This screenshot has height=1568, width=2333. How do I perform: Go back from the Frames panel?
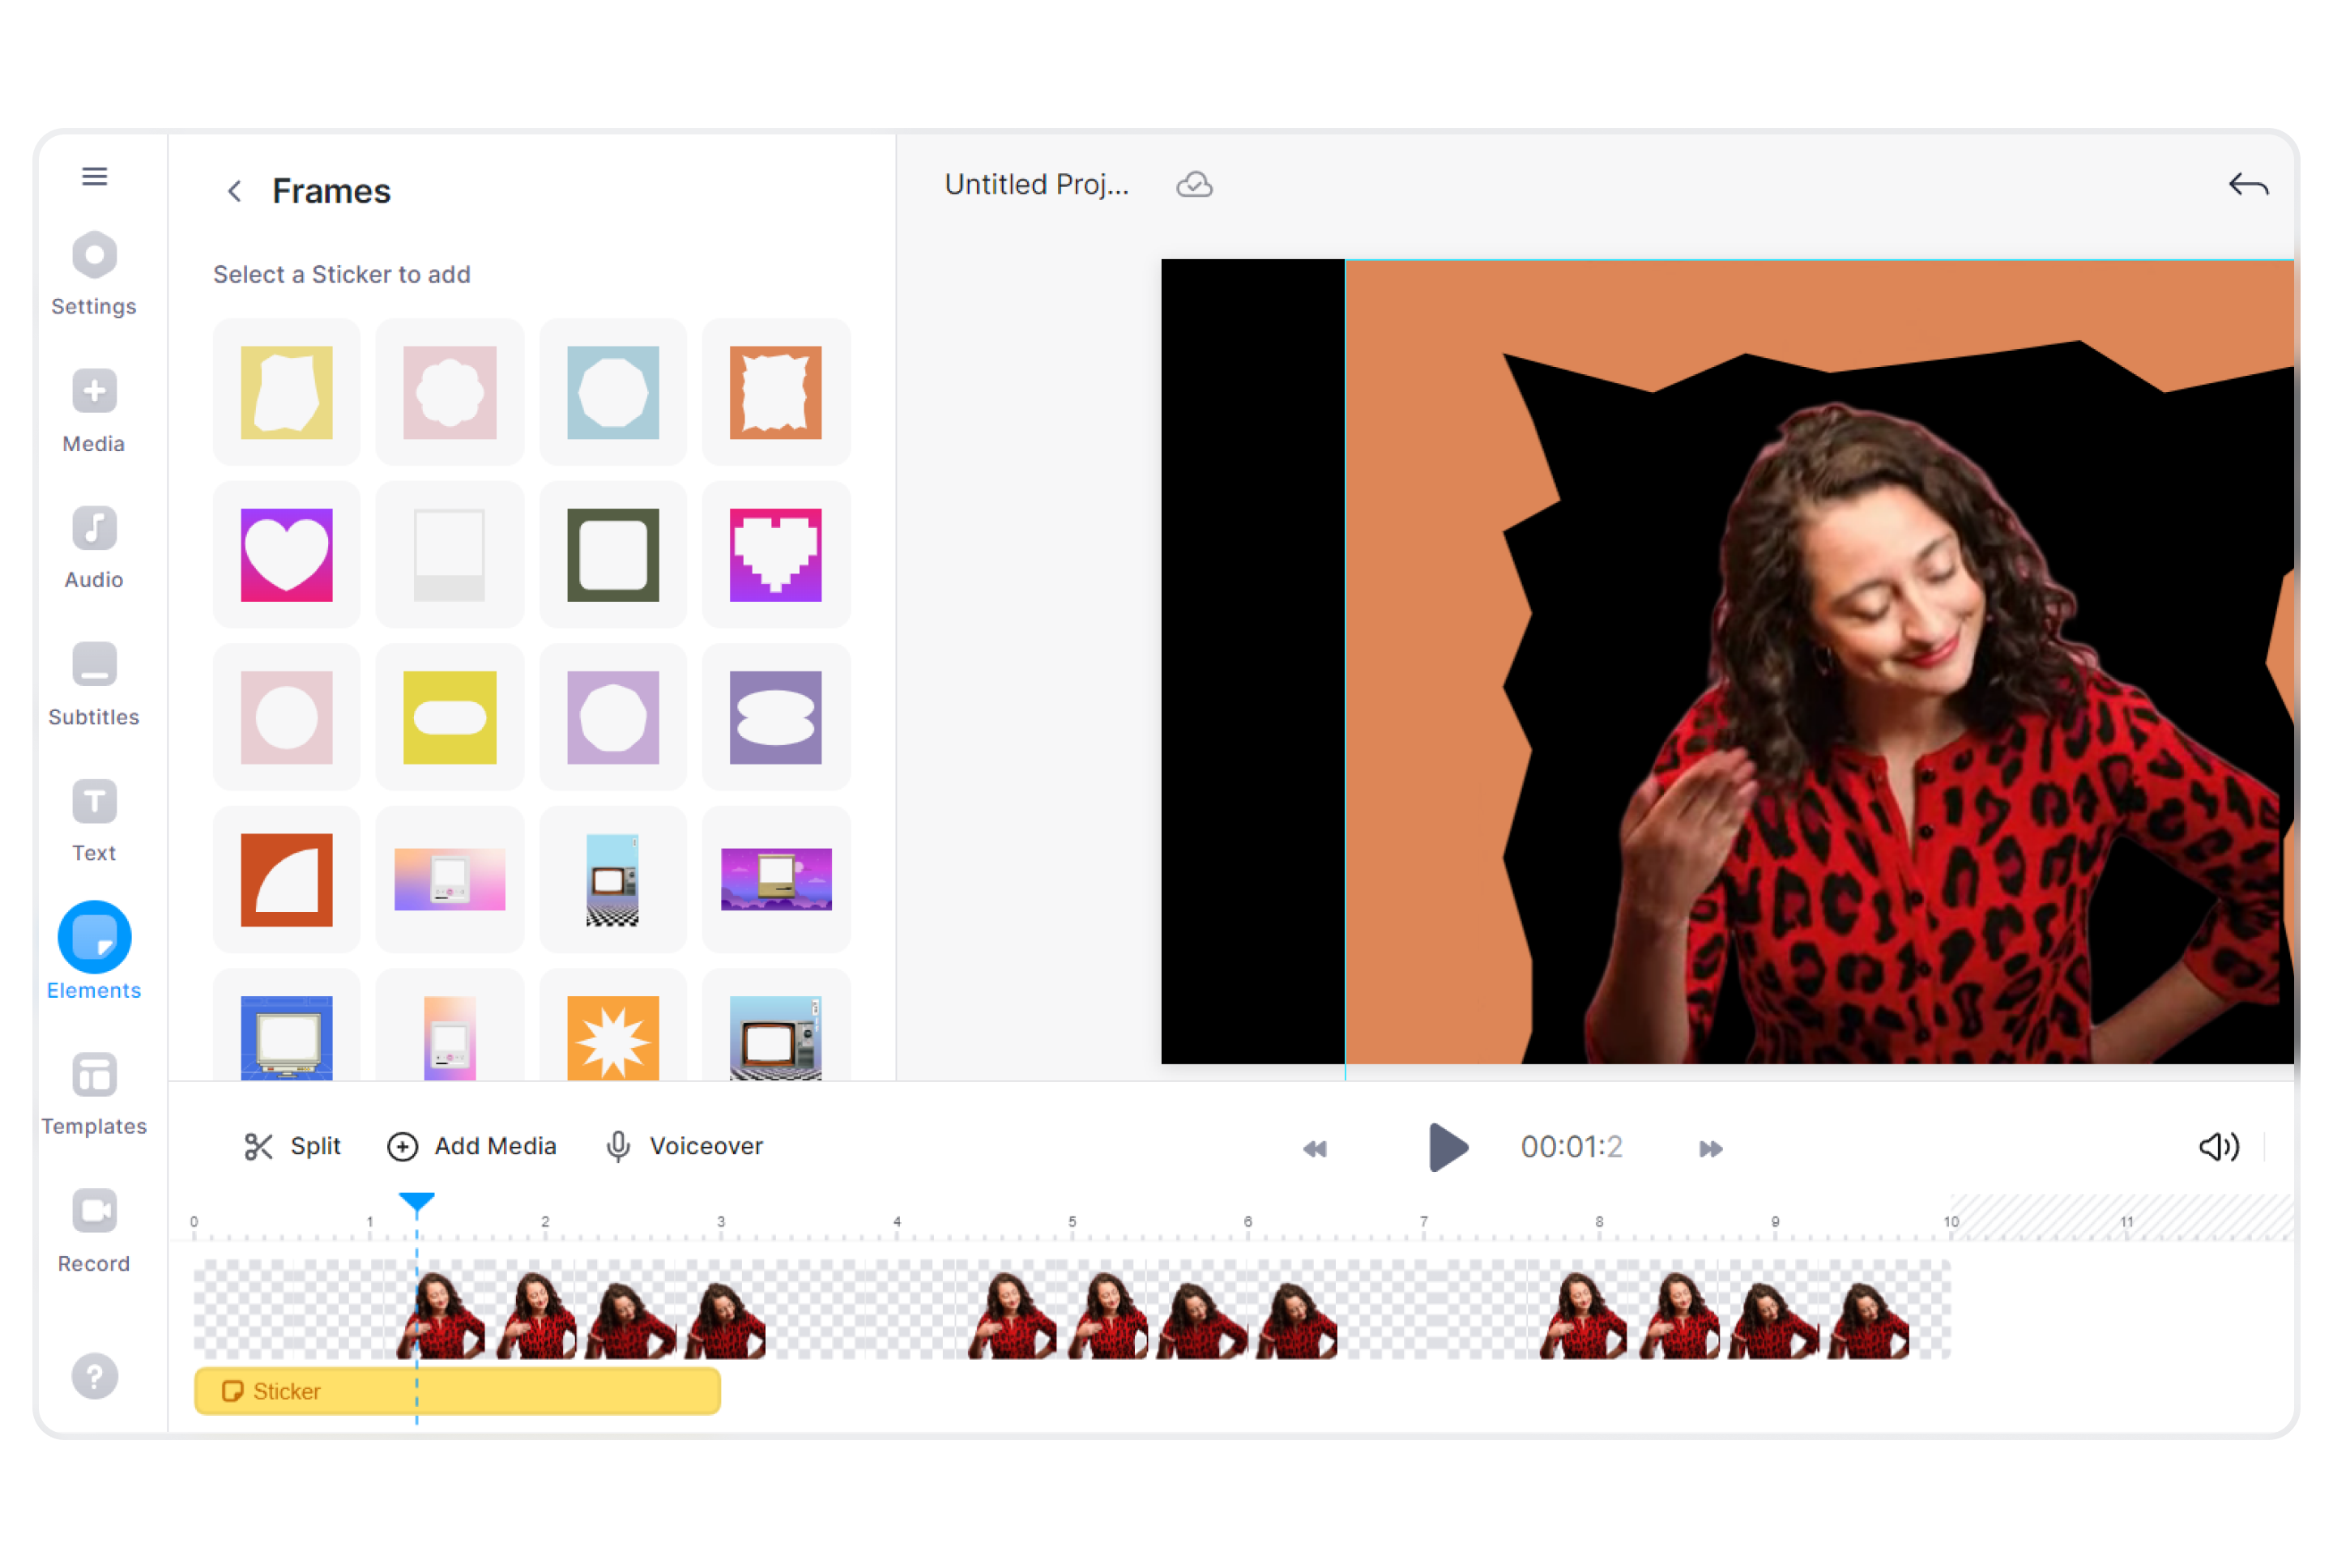(234, 191)
